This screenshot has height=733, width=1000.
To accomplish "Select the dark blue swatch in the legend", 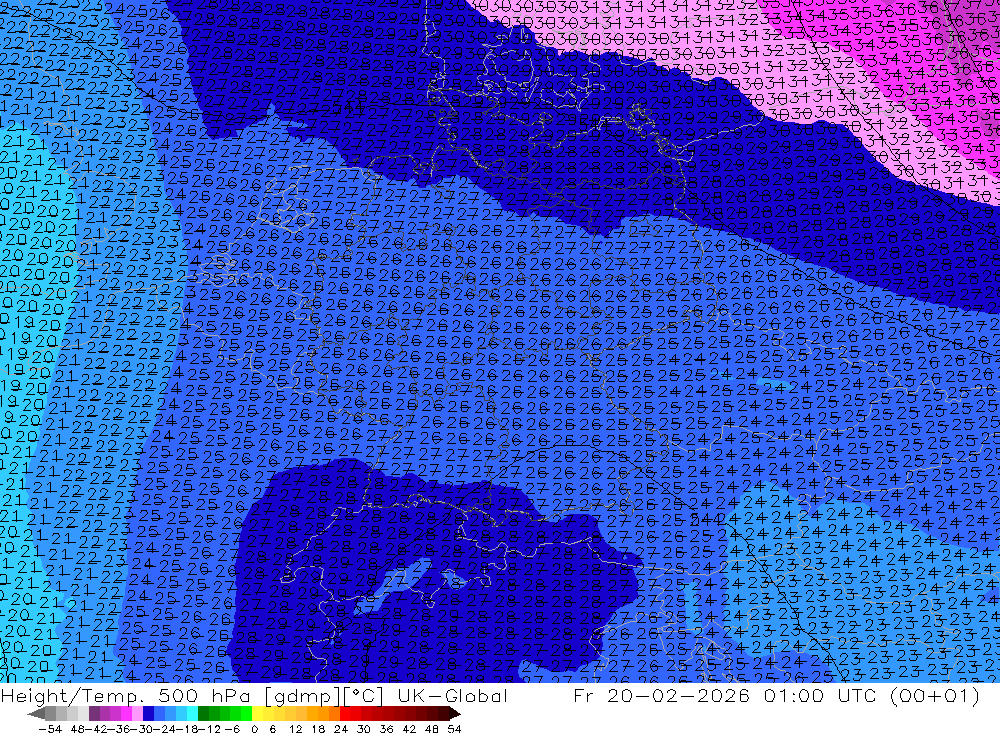I will pos(148,713).
